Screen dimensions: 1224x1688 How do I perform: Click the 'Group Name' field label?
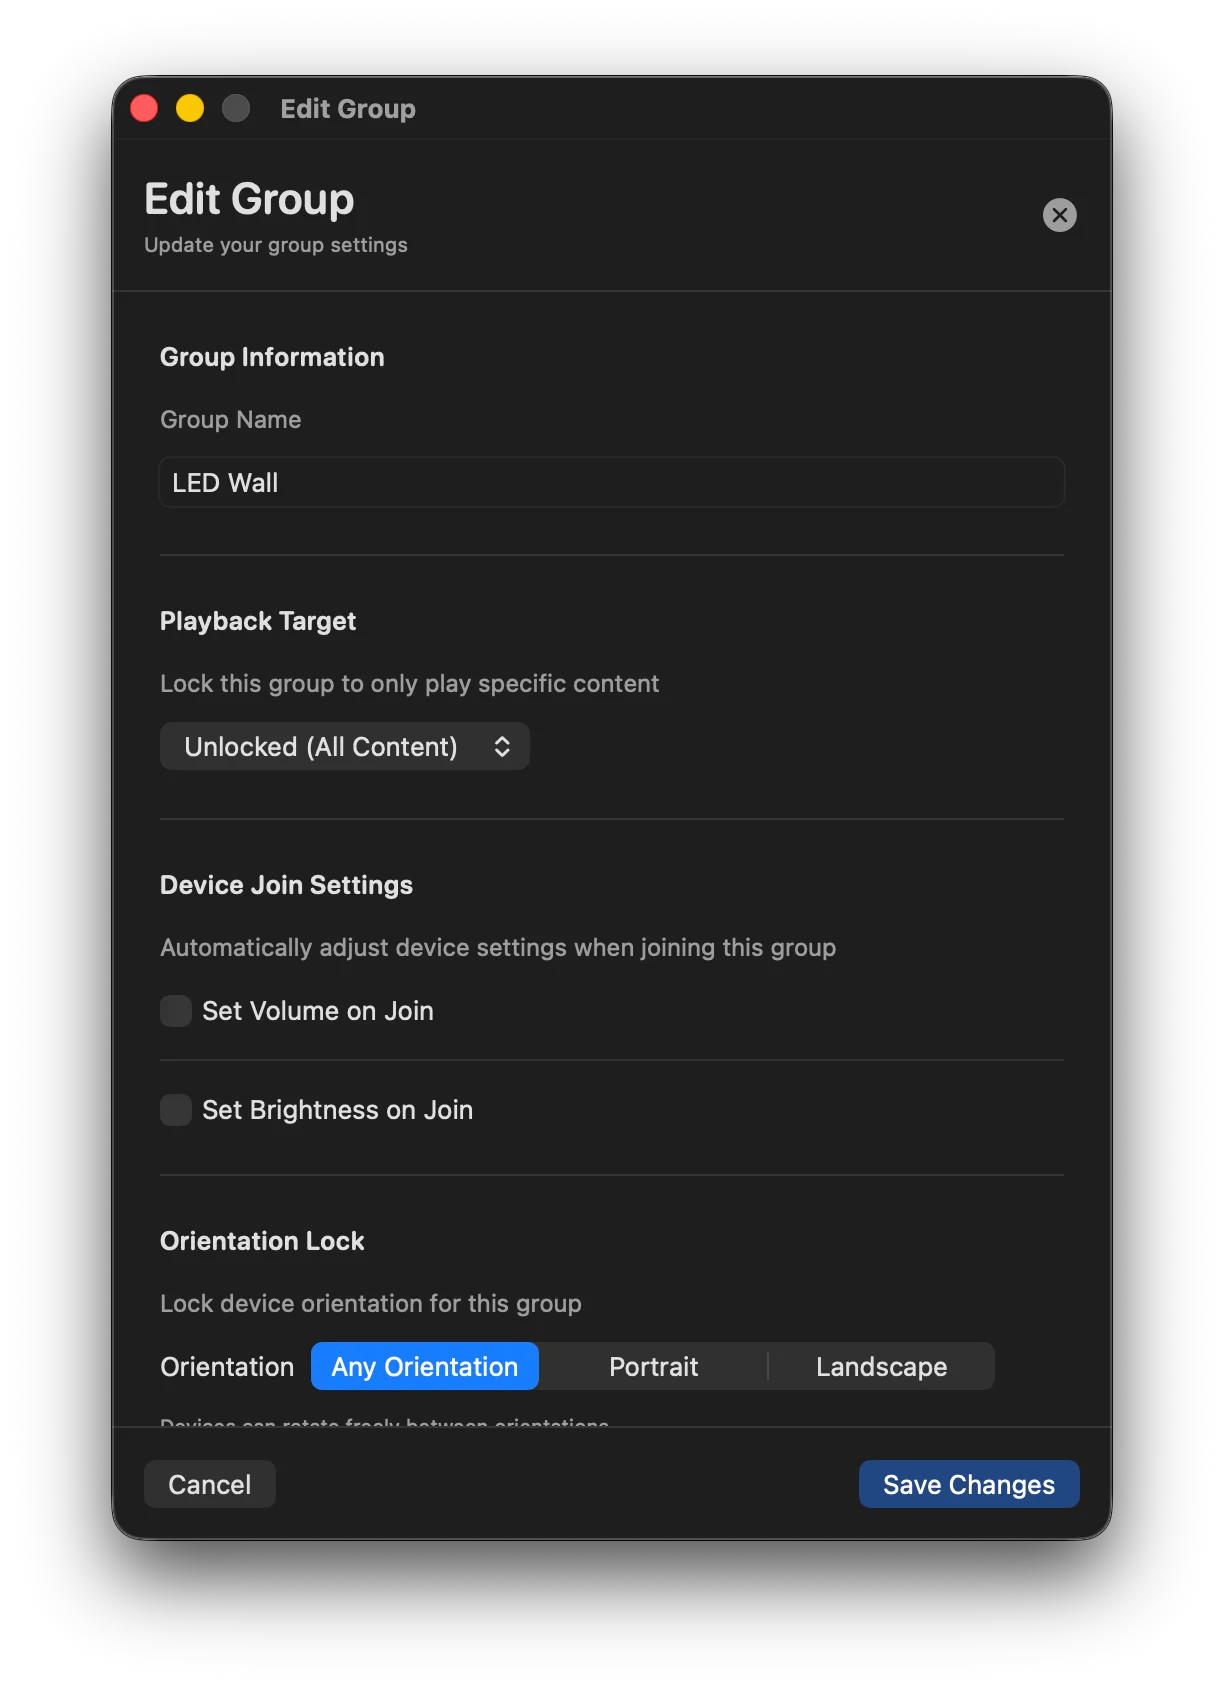tap(231, 420)
